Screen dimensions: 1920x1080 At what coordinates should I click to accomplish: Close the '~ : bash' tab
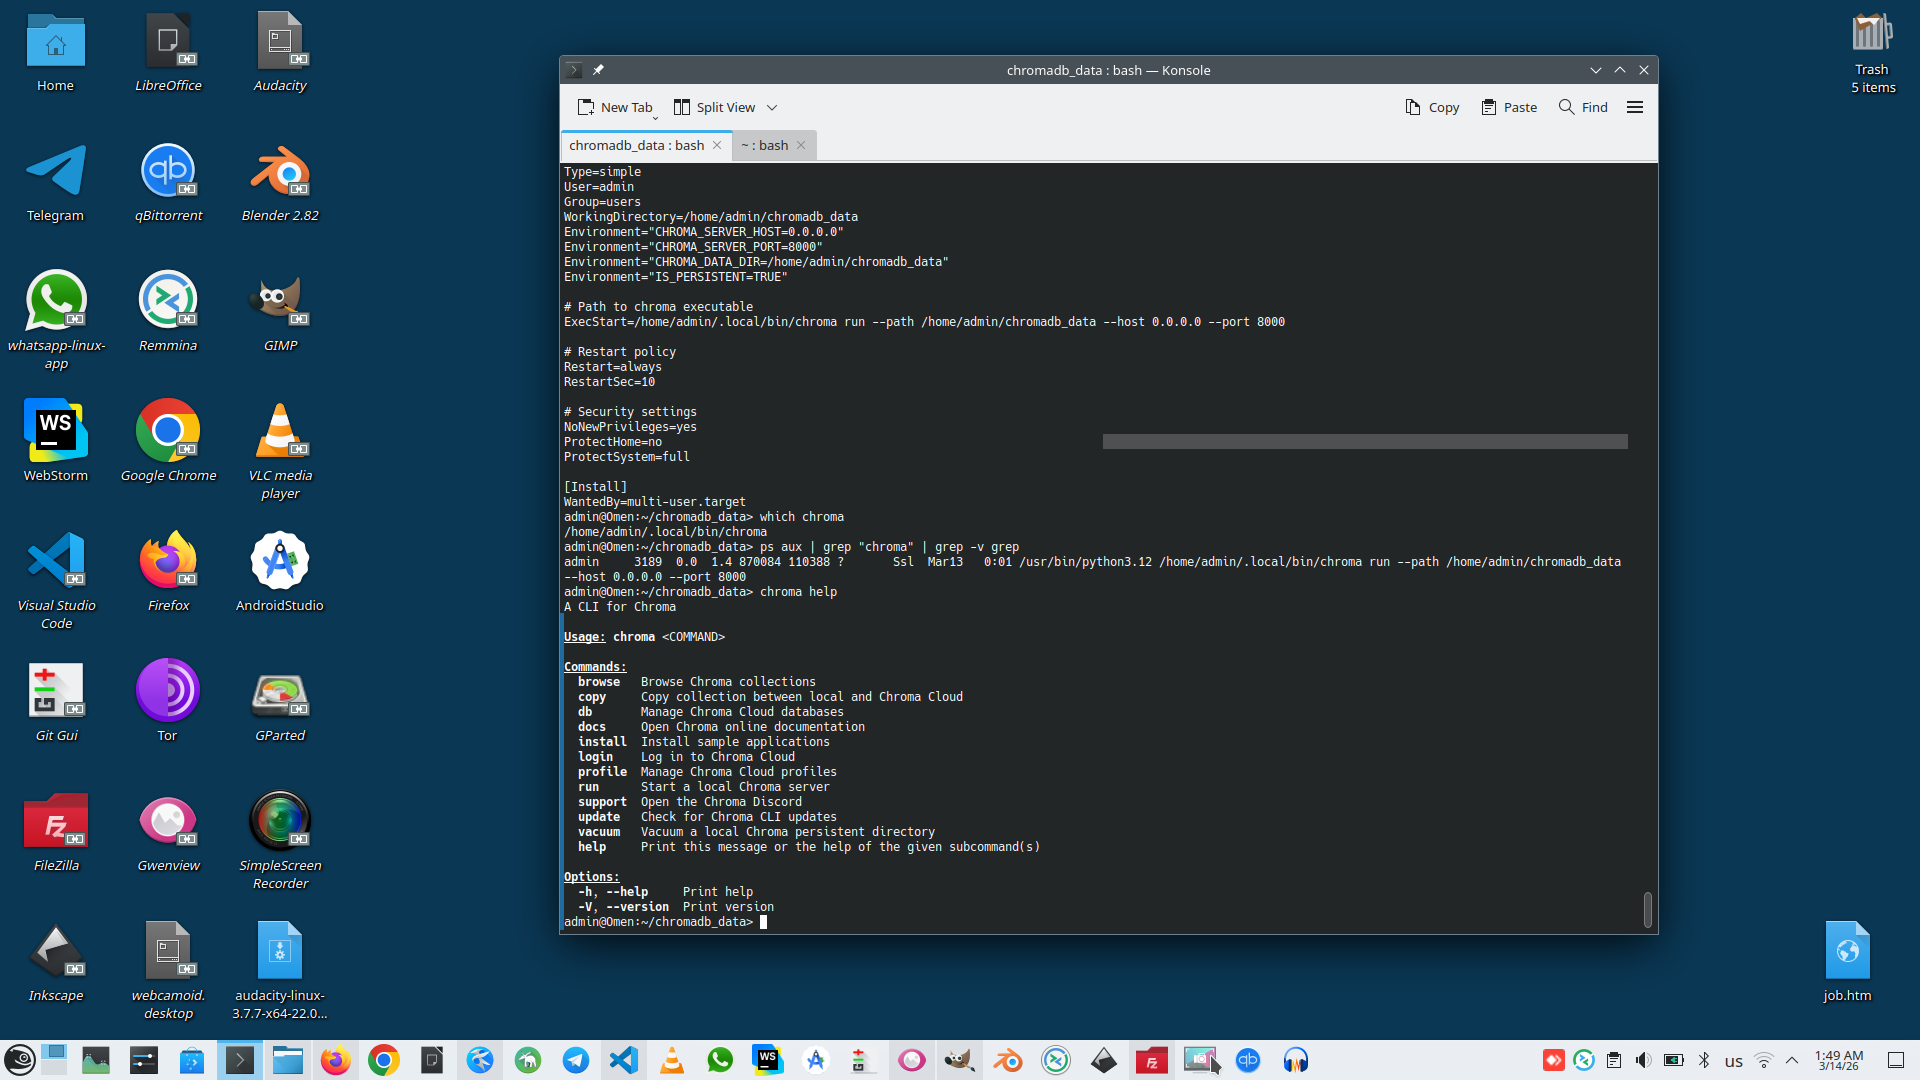pyautogui.click(x=801, y=145)
